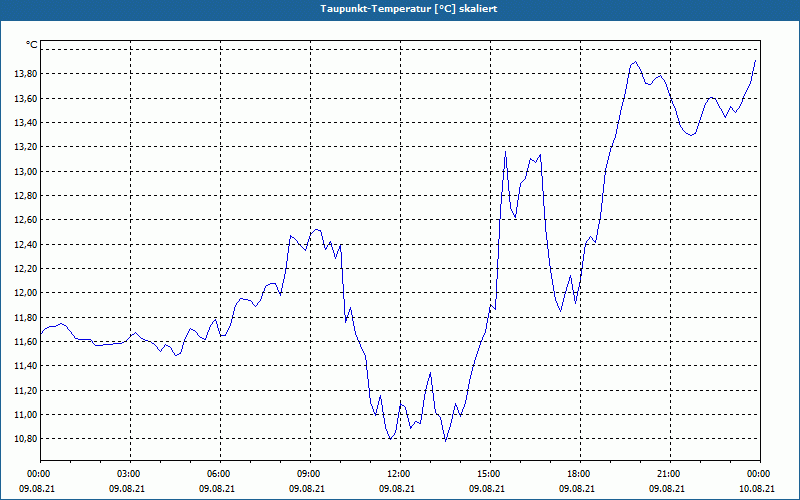Click the 13,40 y-axis label
The height and width of the screenshot is (500, 800).
click(x=27, y=122)
